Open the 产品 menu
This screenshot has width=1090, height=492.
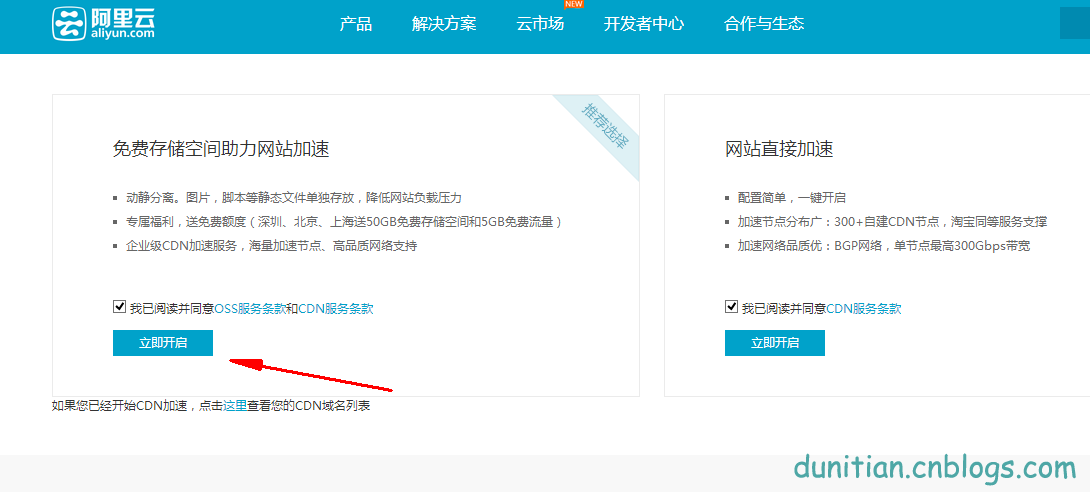coord(355,23)
